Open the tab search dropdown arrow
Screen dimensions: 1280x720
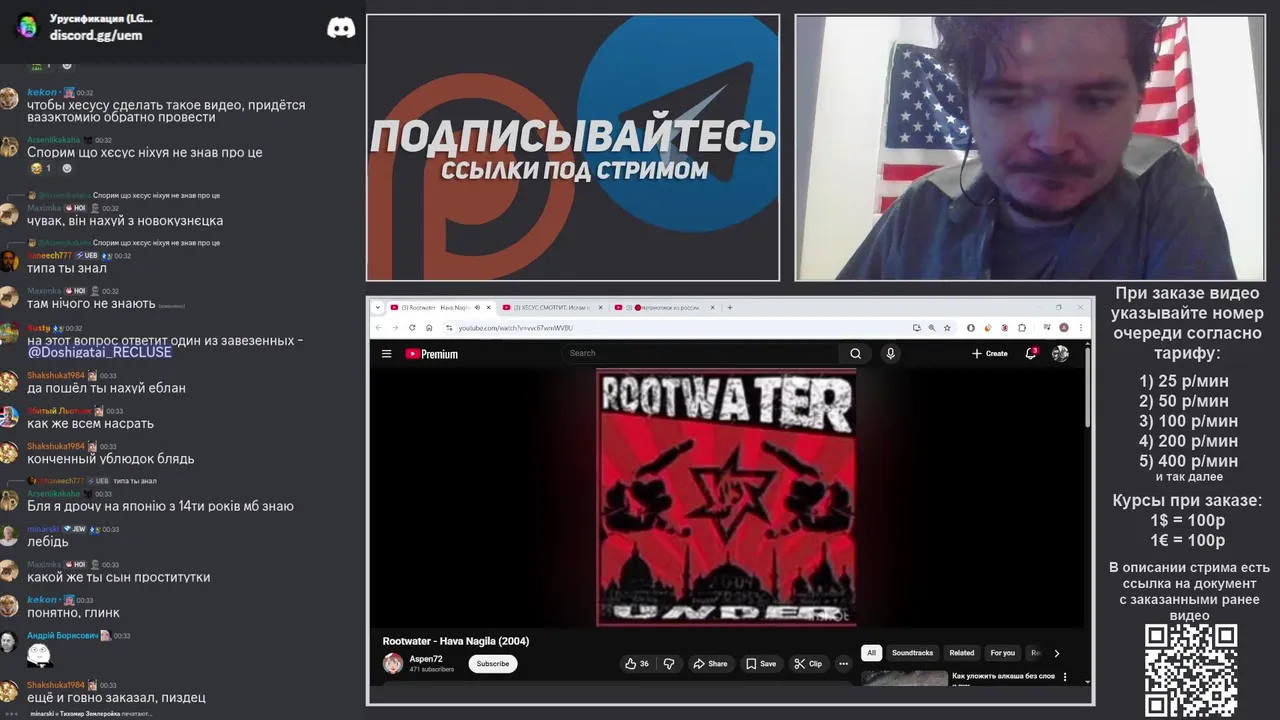[x=378, y=307]
